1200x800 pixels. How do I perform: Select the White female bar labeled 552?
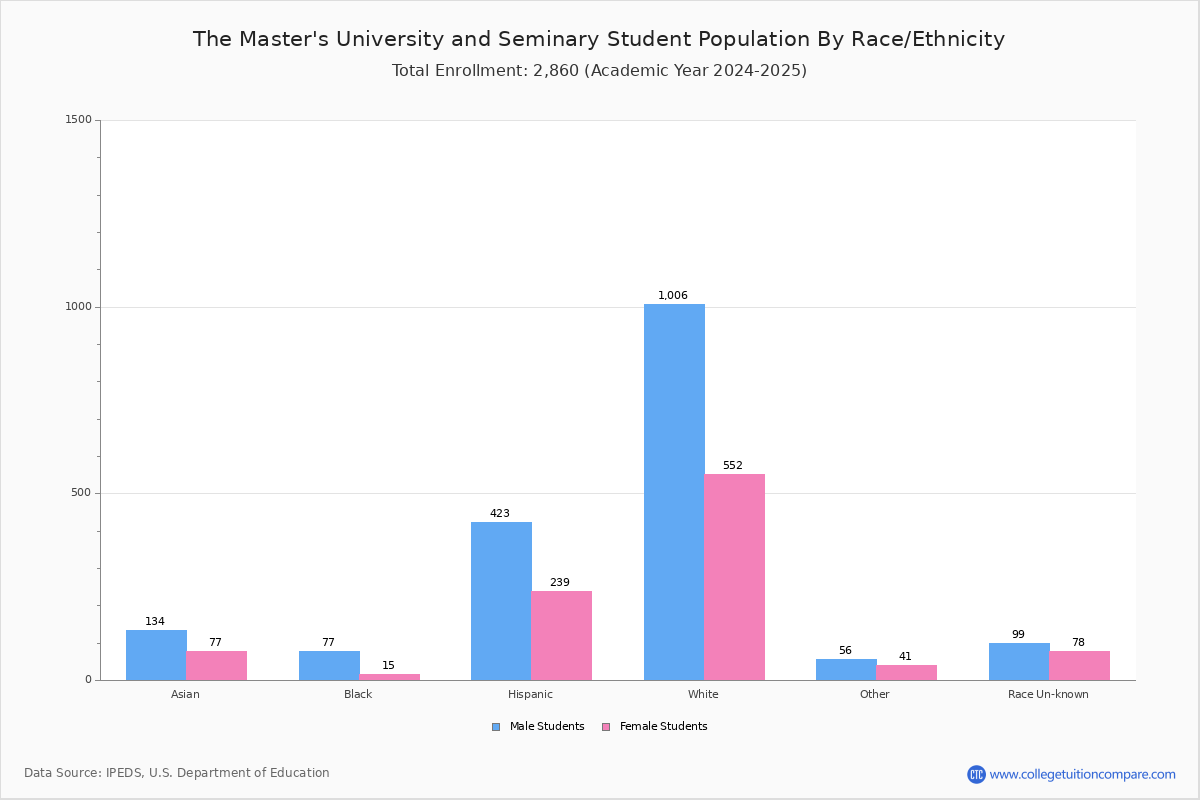(734, 577)
